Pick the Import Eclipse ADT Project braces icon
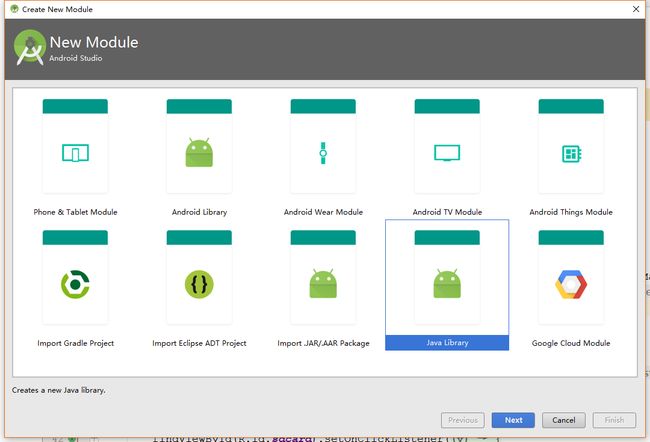The width and height of the screenshot is (650, 442). pyautogui.click(x=199, y=284)
